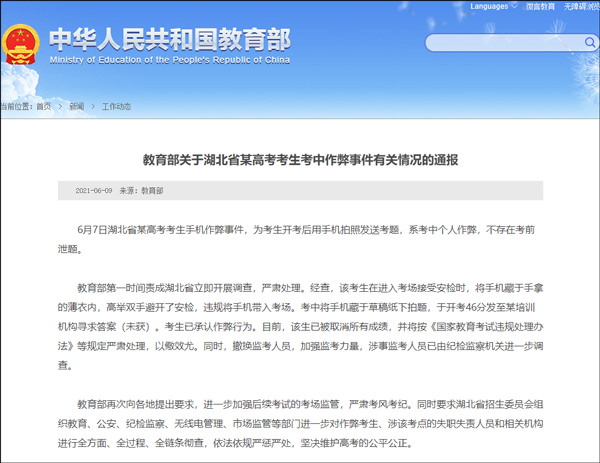Go to 新闻 in breadcrumb
This screenshot has height=463, width=600.
77,106
